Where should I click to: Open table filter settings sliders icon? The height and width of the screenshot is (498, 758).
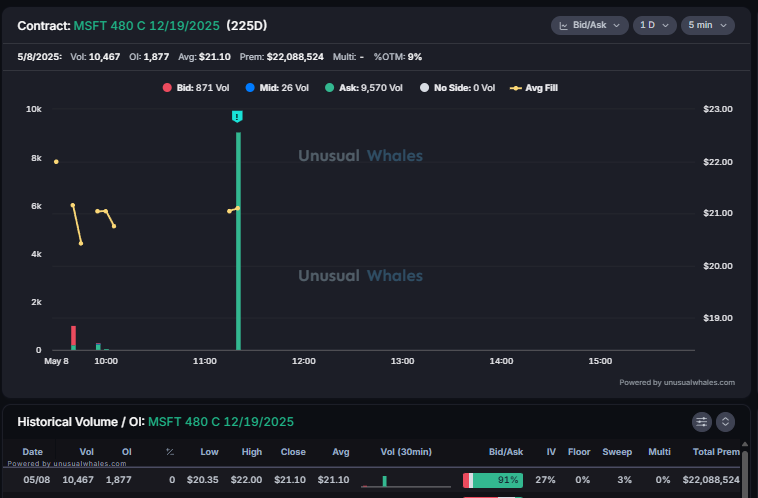coord(701,422)
